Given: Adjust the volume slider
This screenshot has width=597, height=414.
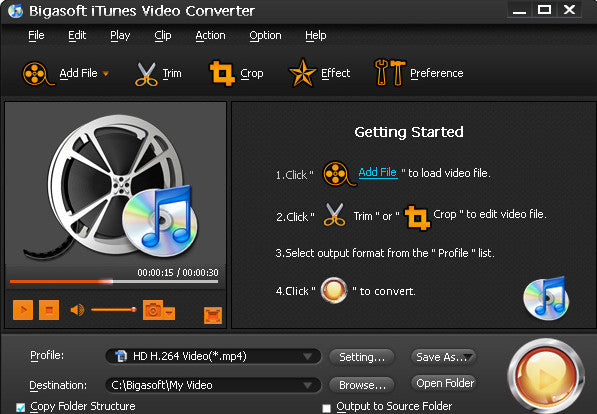Looking at the screenshot, I should click(114, 310).
